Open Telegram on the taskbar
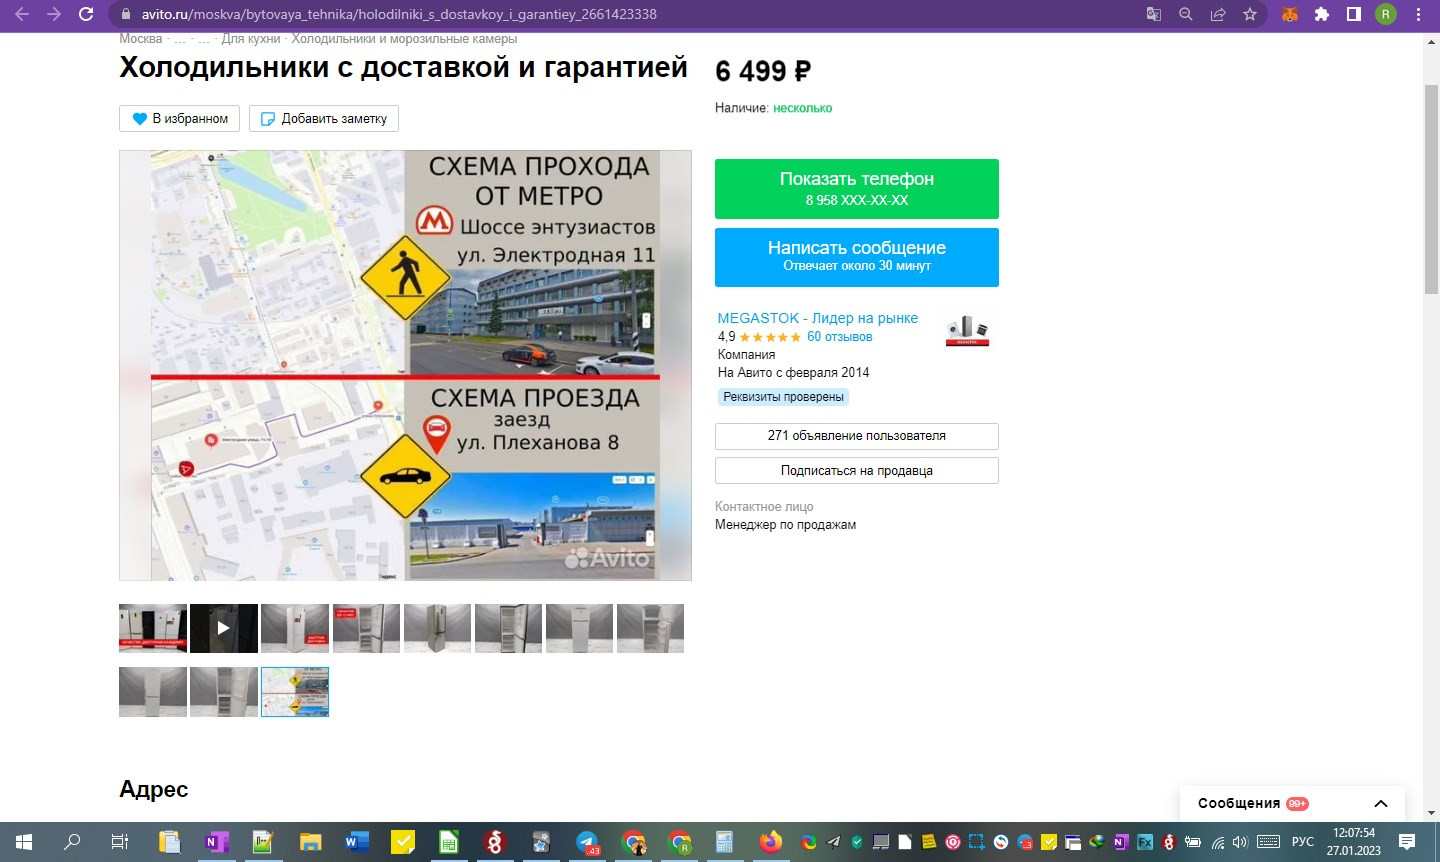1440x862 pixels. [x=588, y=842]
